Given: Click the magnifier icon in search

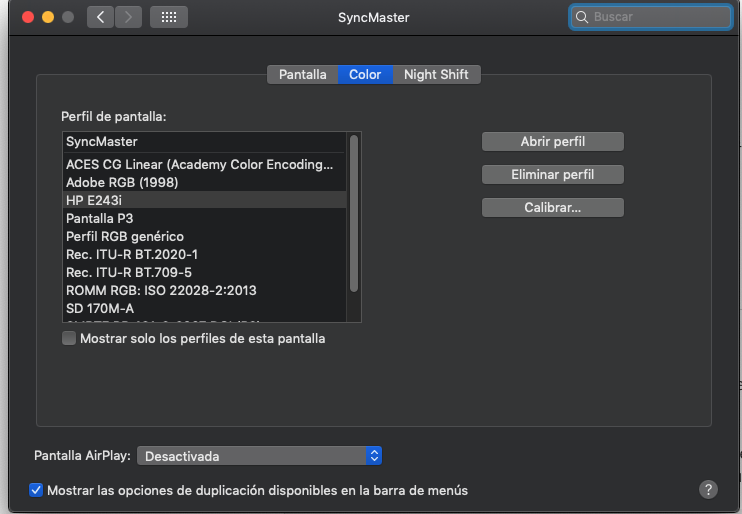Looking at the screenshot, I should pos(583,17).
